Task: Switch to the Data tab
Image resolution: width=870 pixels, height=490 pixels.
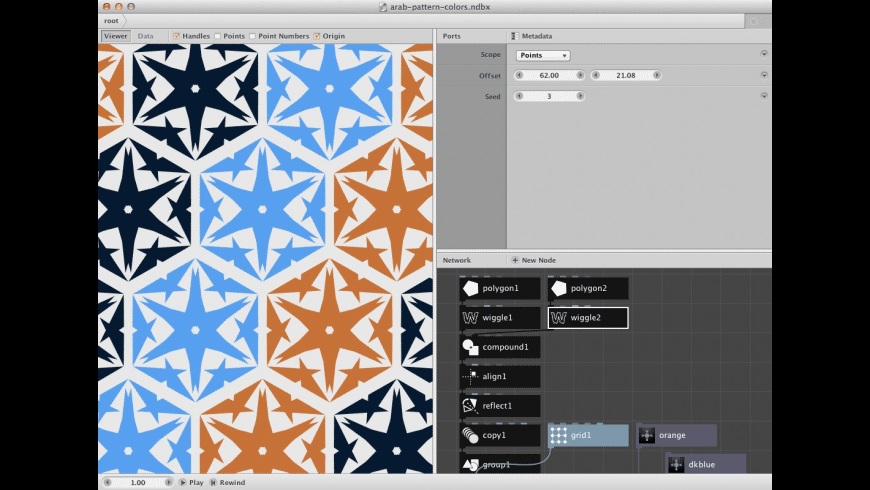Action: click(x=145, y=36)
